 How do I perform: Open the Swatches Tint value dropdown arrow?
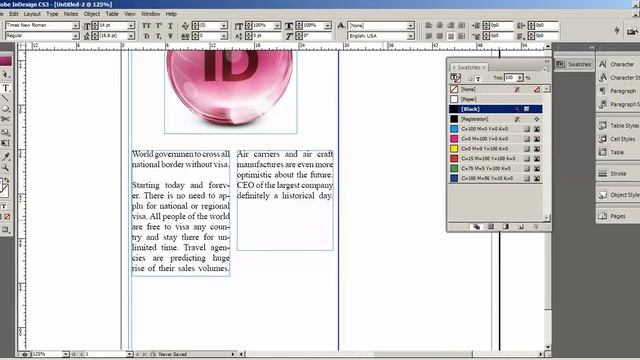(x=520, y=78)
